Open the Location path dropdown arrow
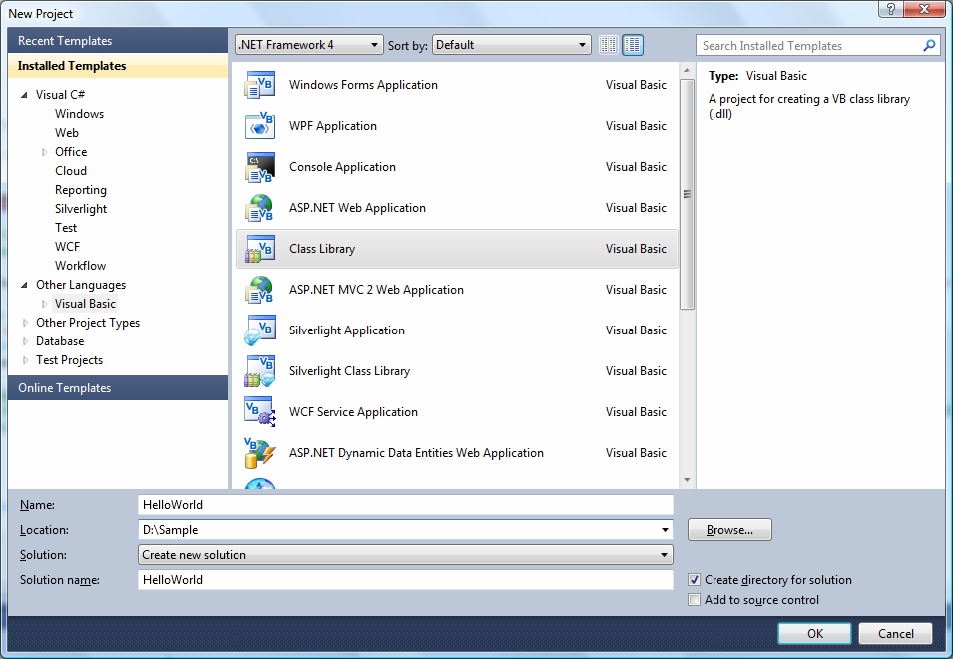Viewport: 953px width, 659px height. click(x=665, y=530)
